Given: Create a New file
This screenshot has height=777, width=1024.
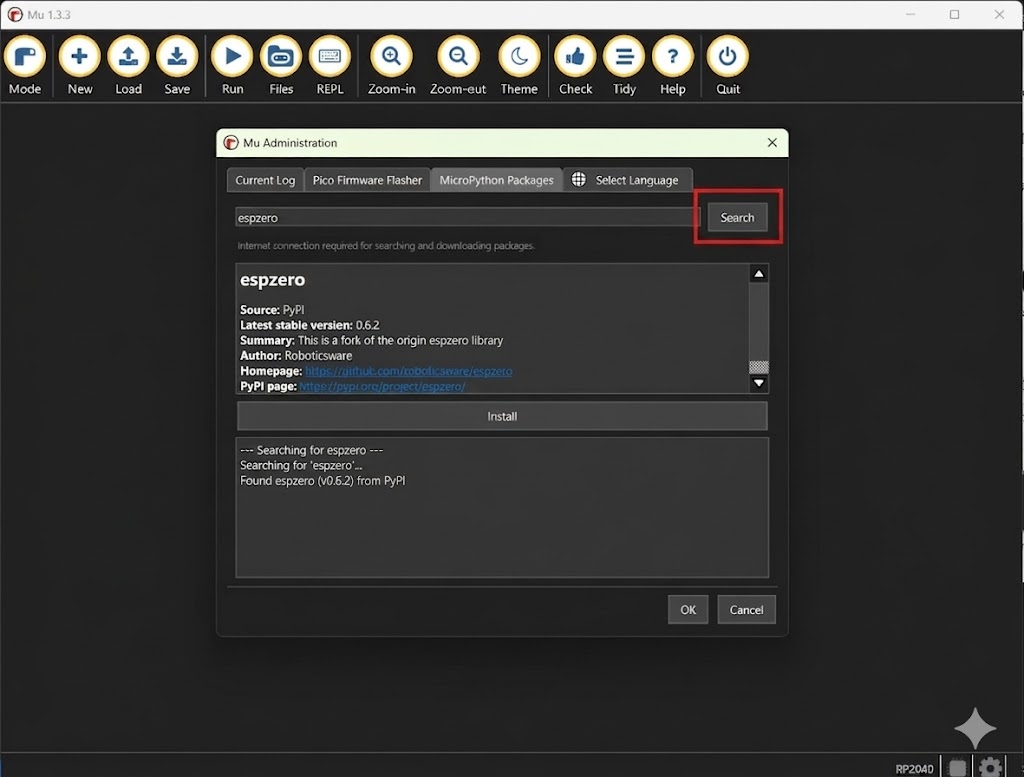Looking at the screenshot, I should point(80,66).
